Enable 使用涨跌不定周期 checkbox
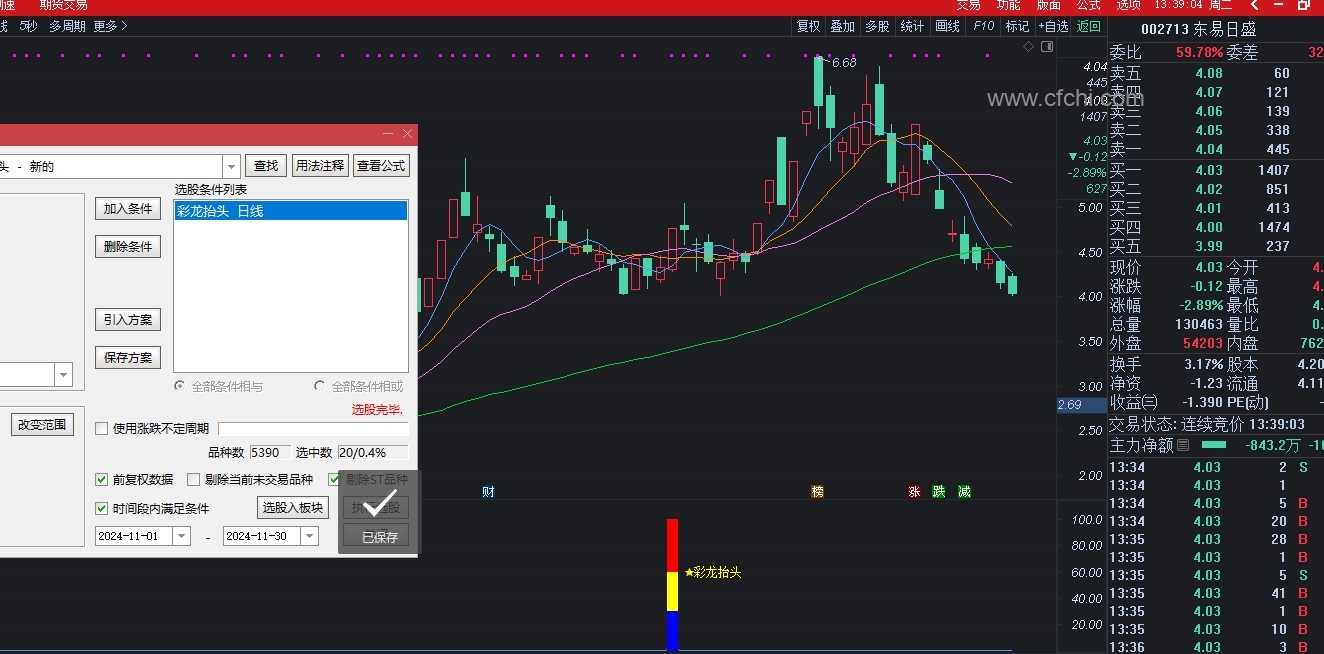 101,428
